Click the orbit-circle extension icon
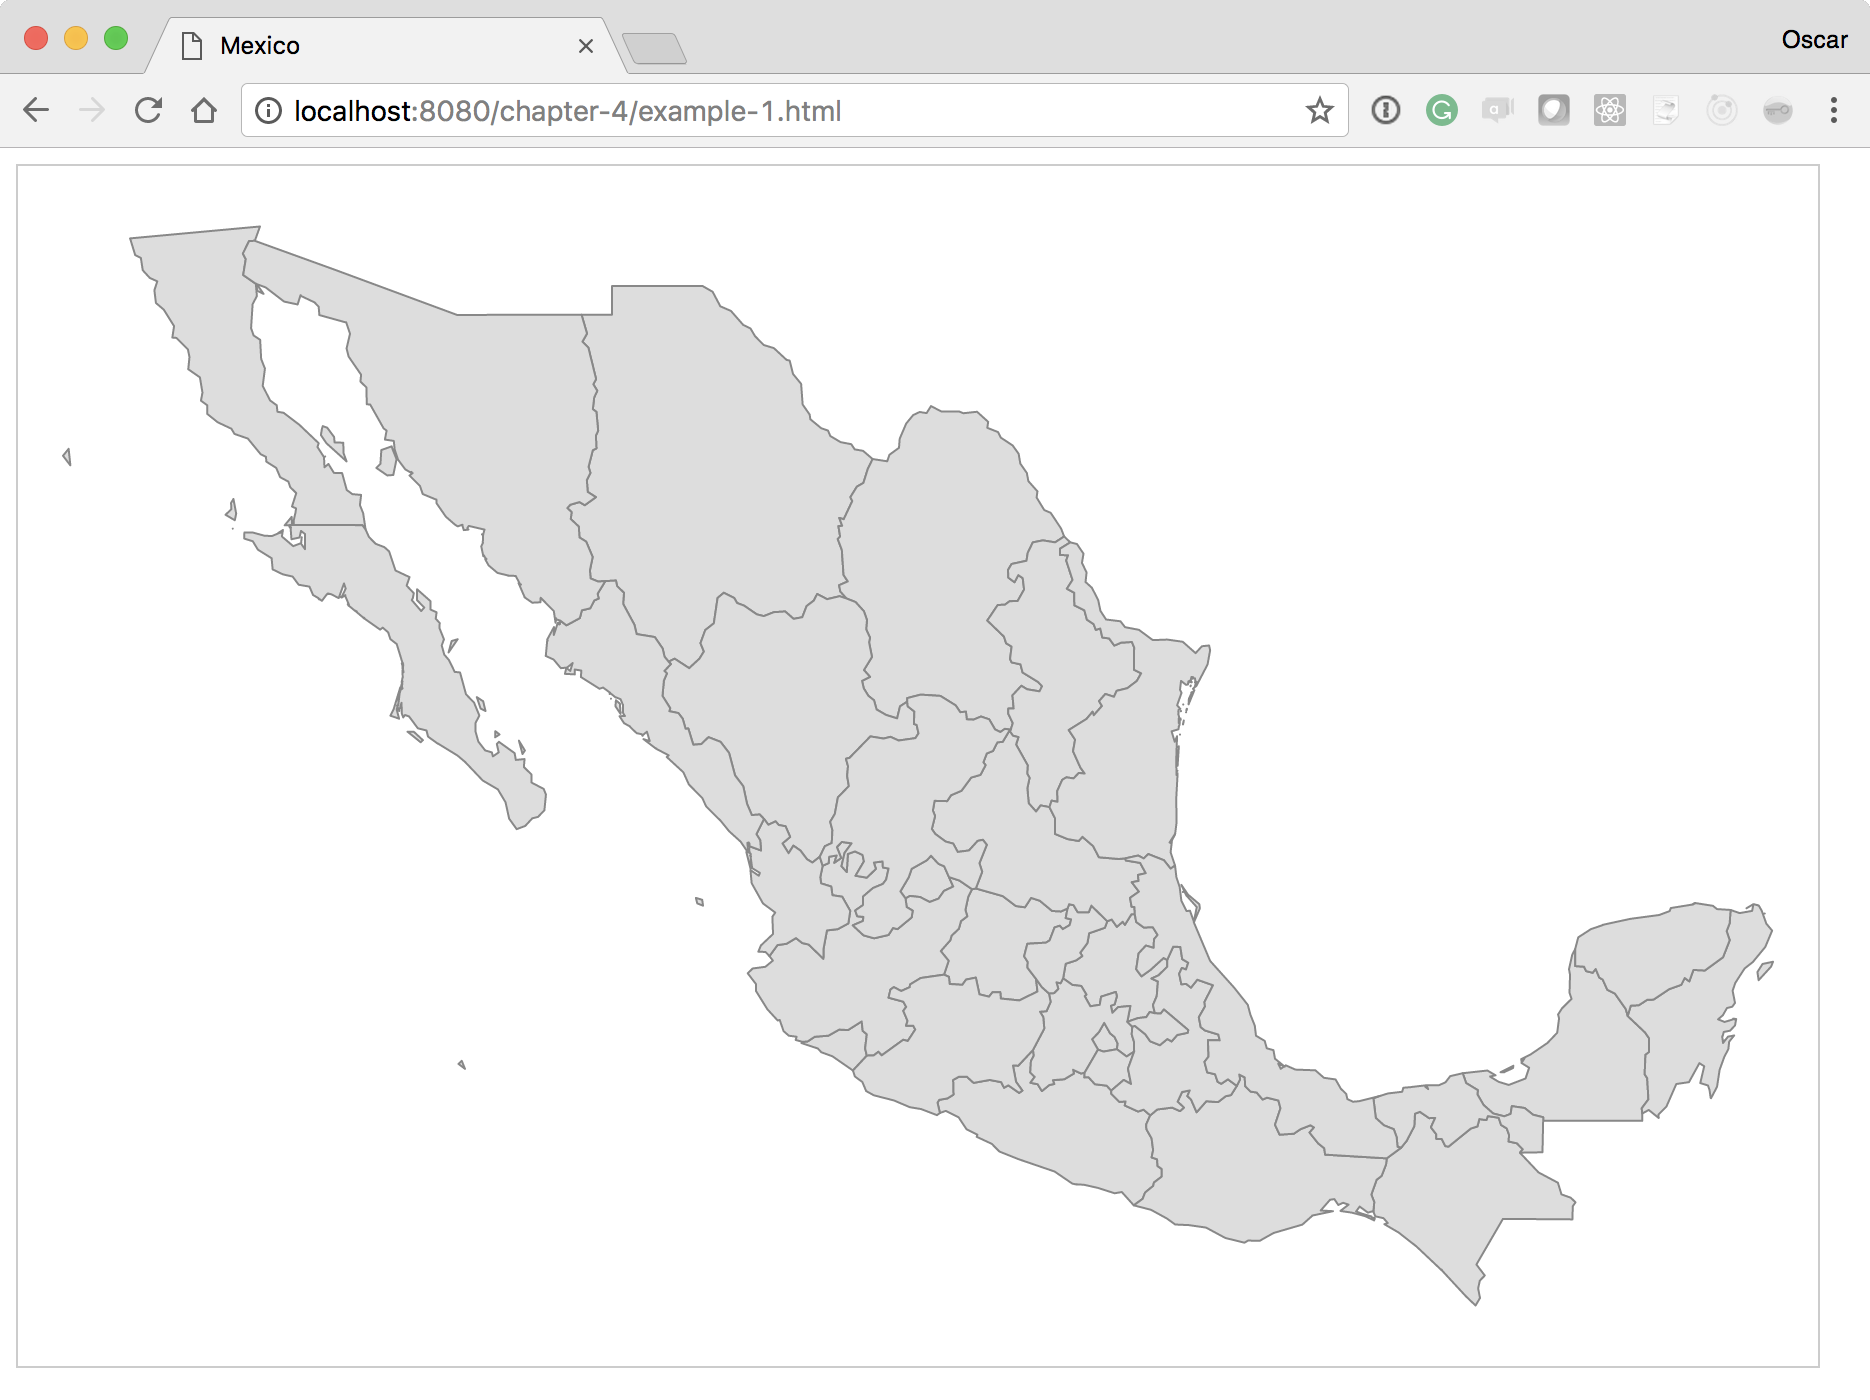 pyautogui.click(x=1722, y=110)
